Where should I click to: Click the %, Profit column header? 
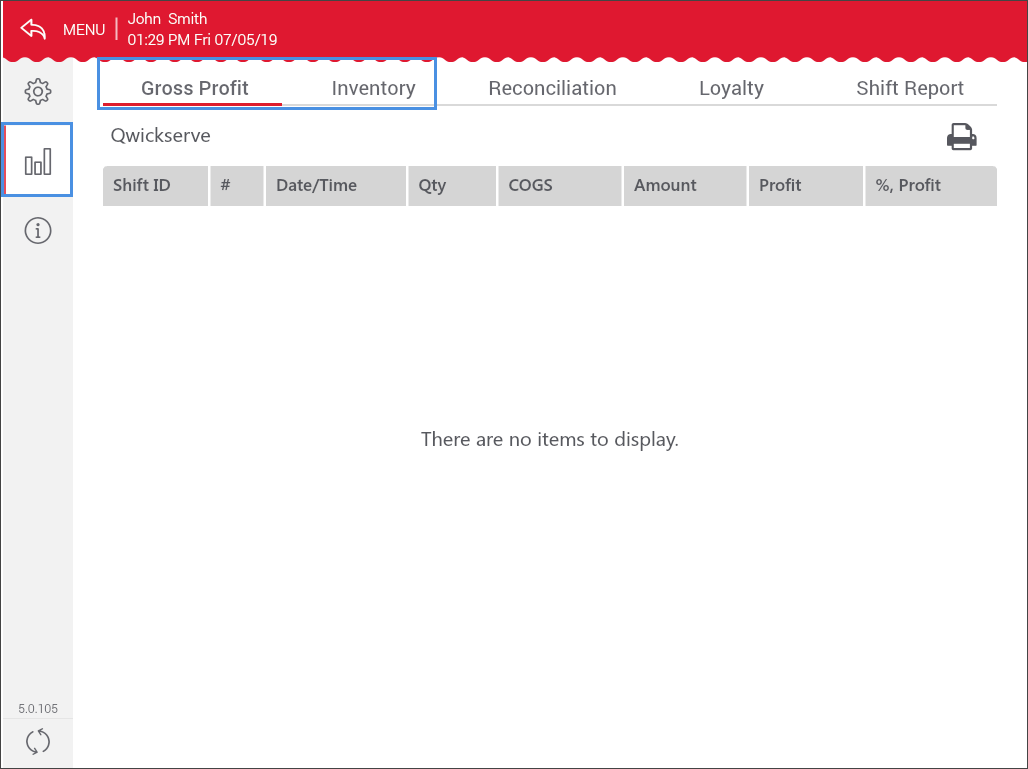point(931,186)
